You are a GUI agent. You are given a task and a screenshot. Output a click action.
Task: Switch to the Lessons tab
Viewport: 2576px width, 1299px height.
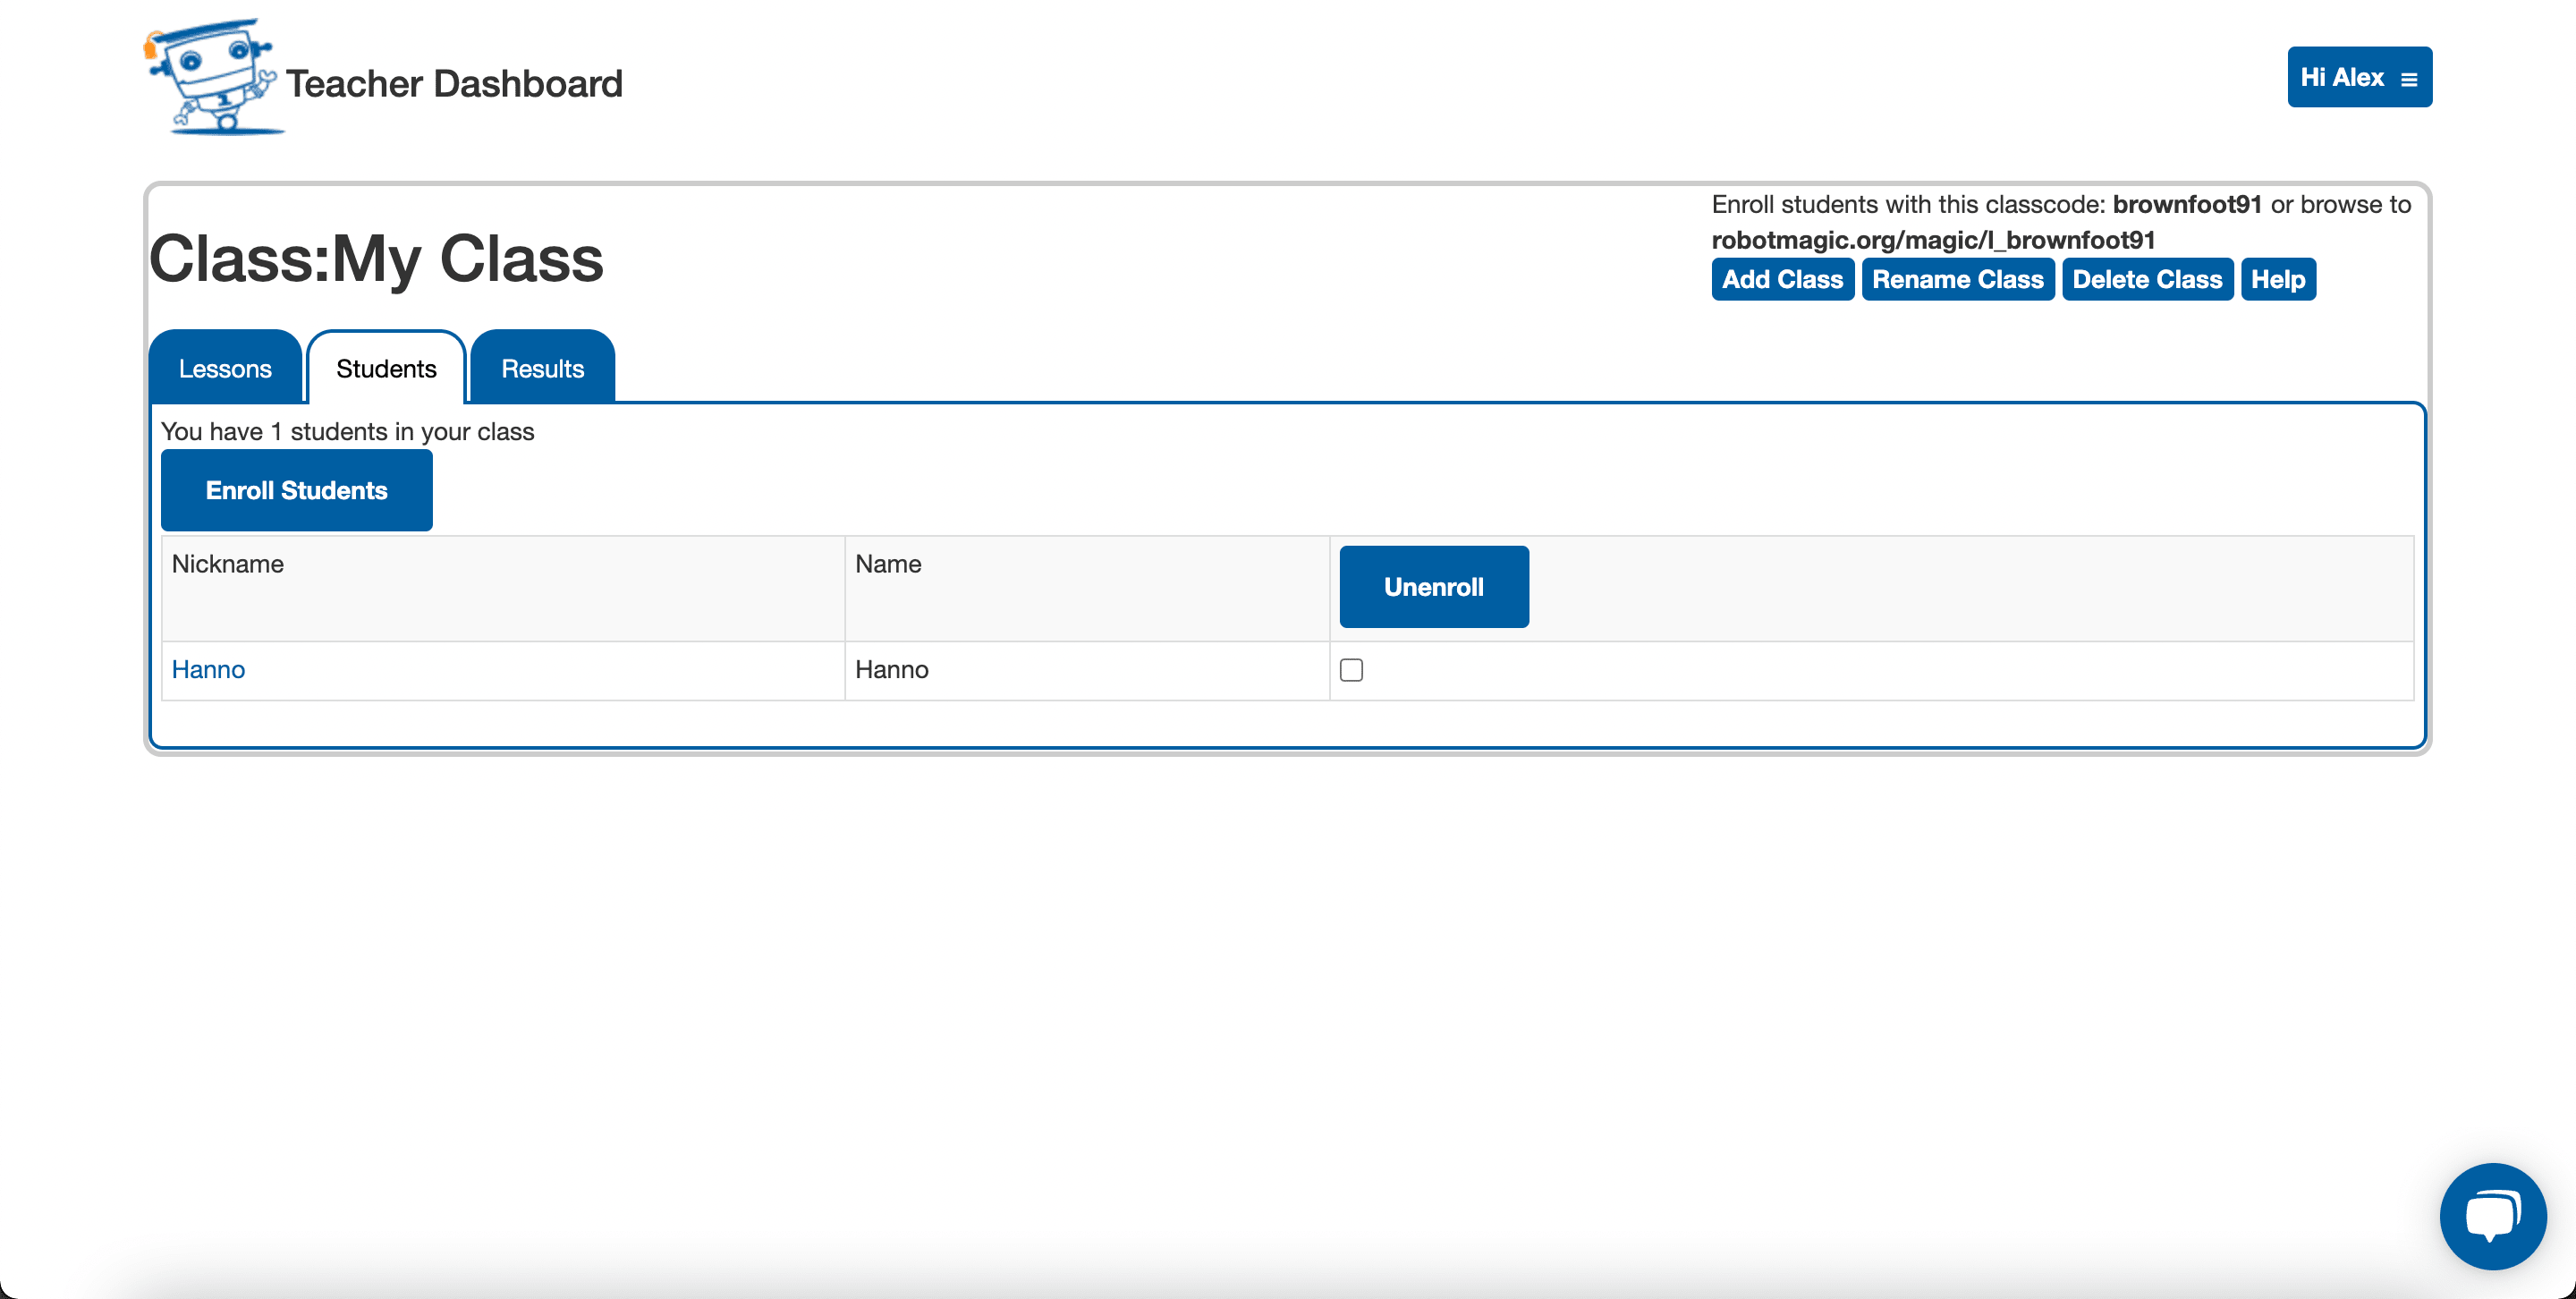pos(225,369)
